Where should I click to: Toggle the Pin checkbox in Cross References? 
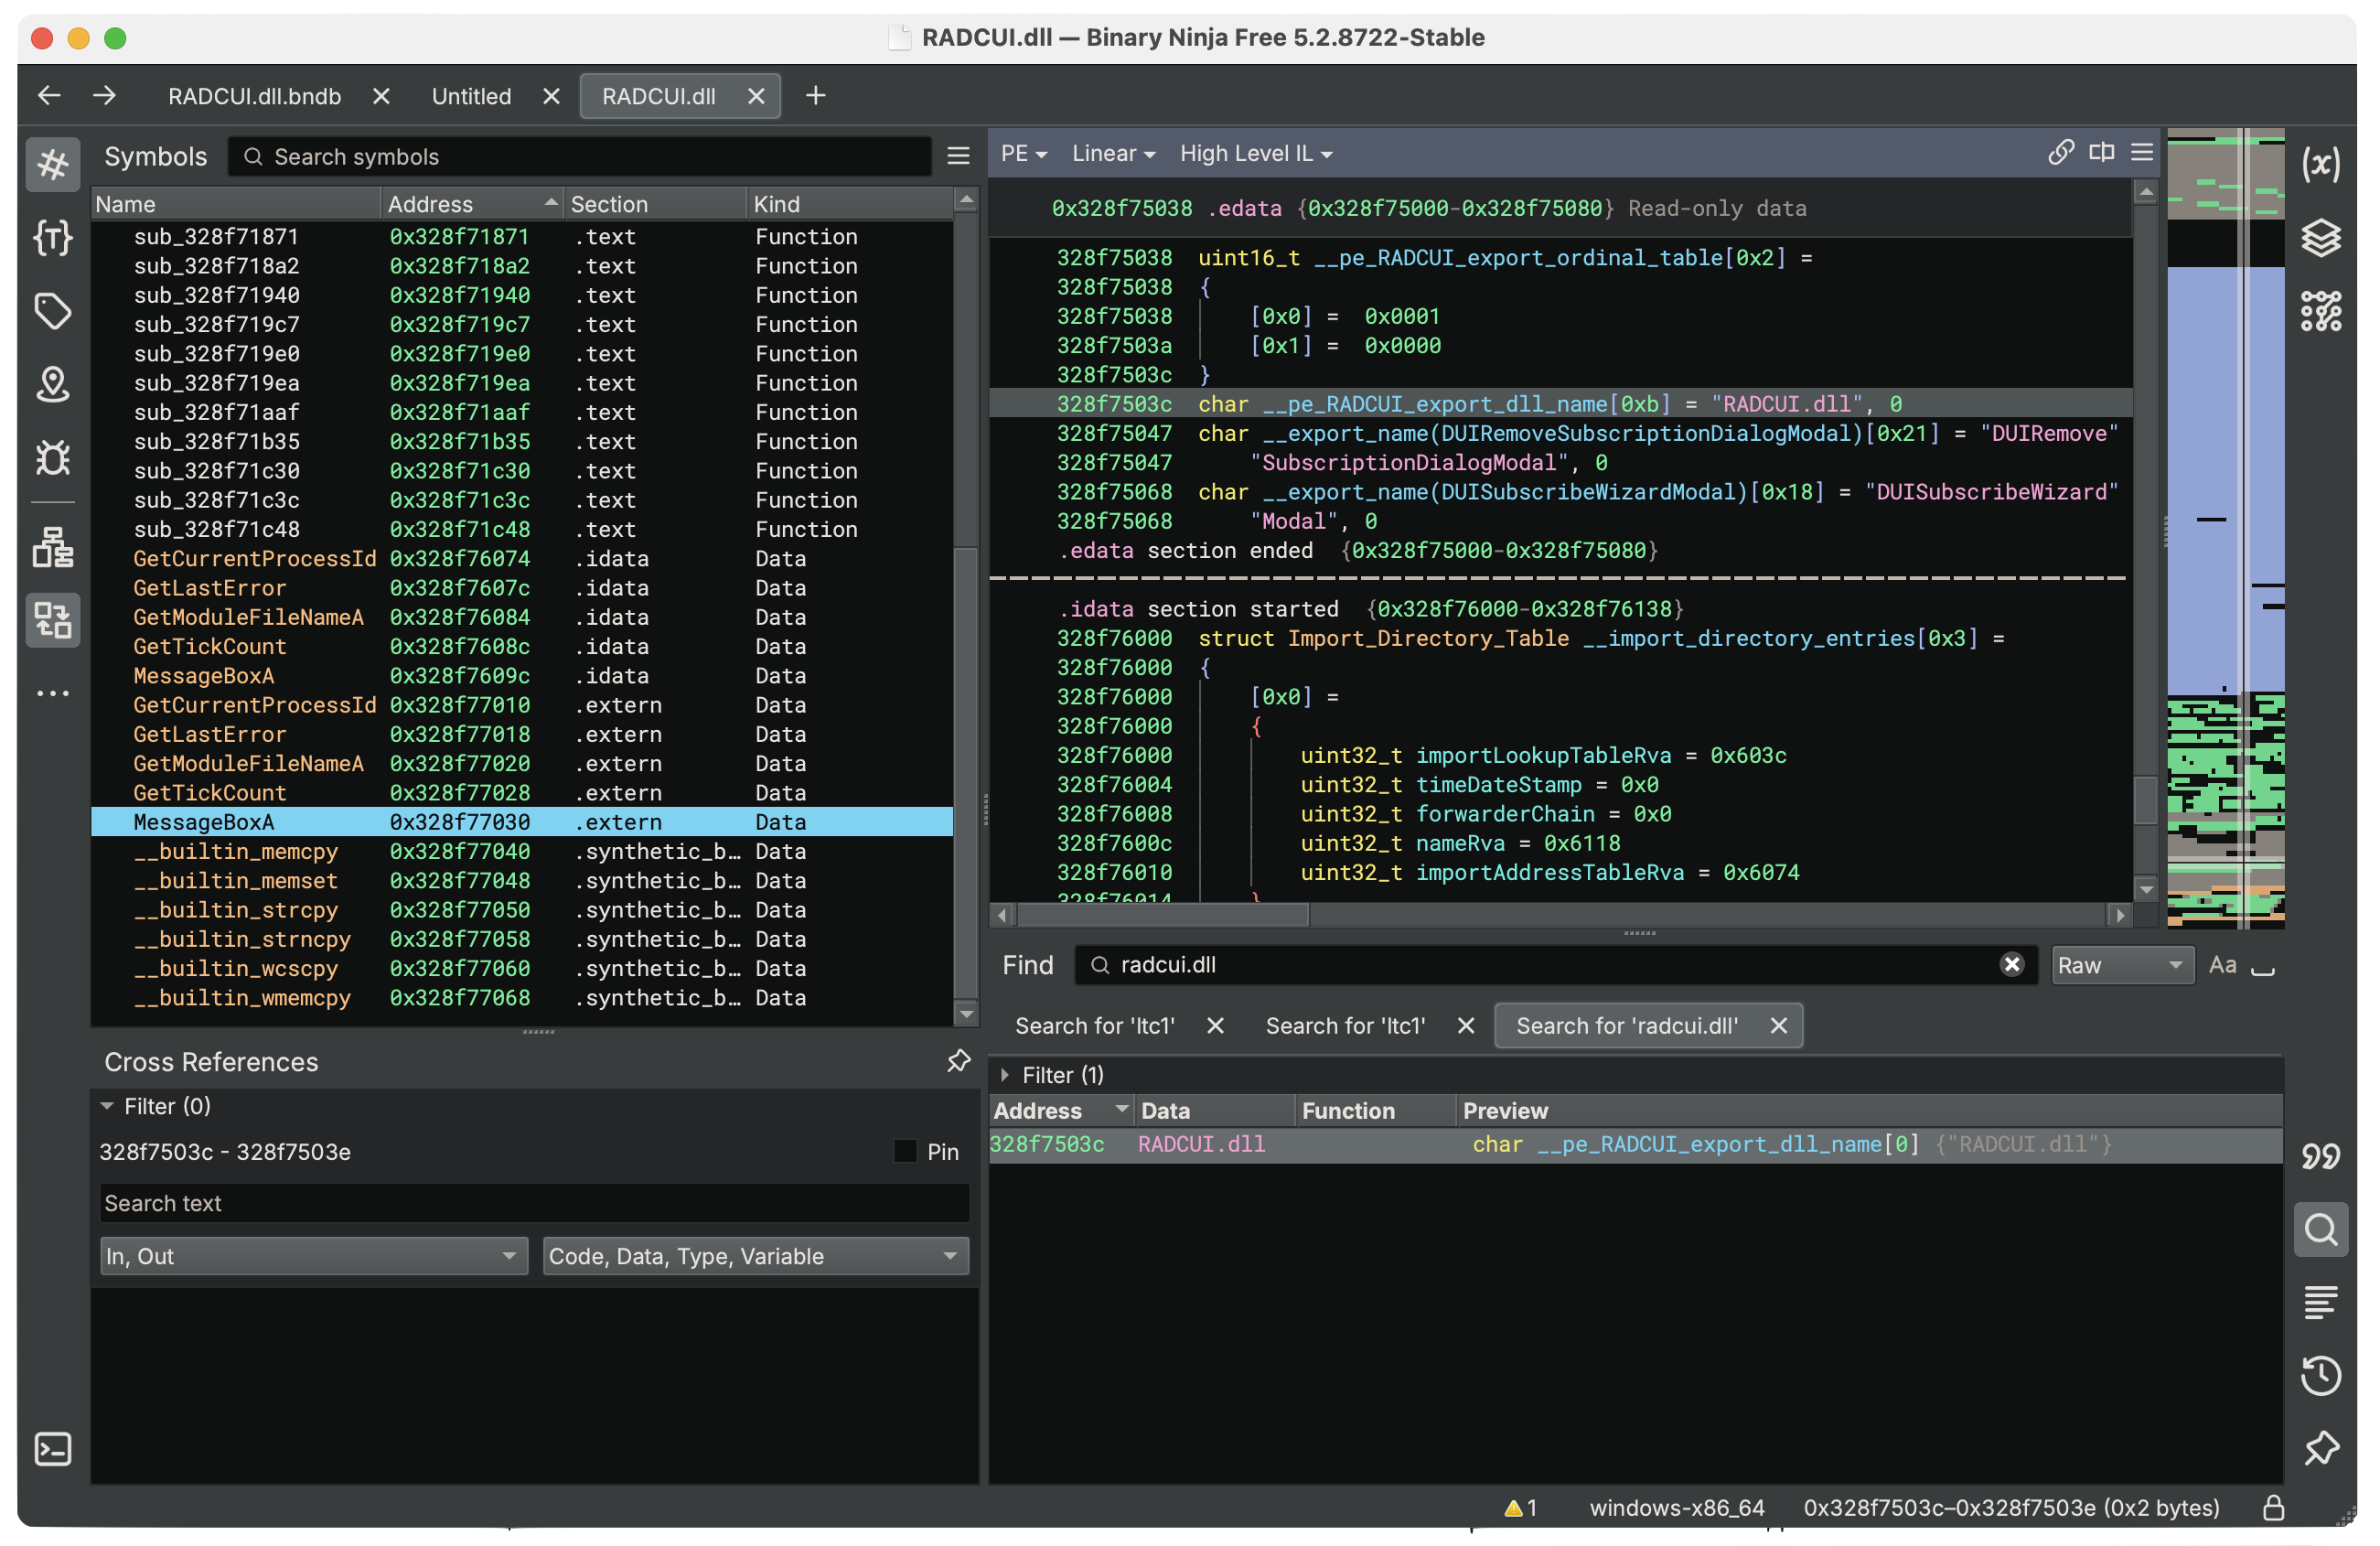coord(905,1151)
